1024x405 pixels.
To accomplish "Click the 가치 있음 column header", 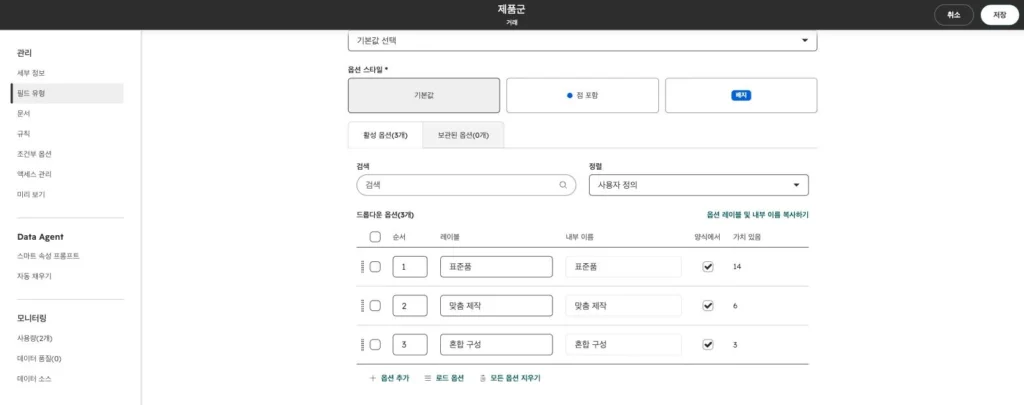I will [746, 237].
